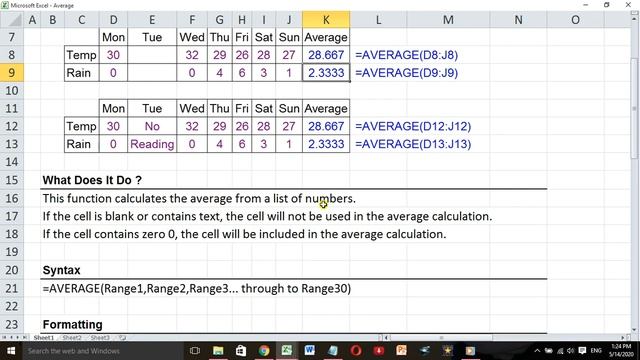Screen dimensions: 640x360
Task: Select row 9 header
Action: pos(11,73)
